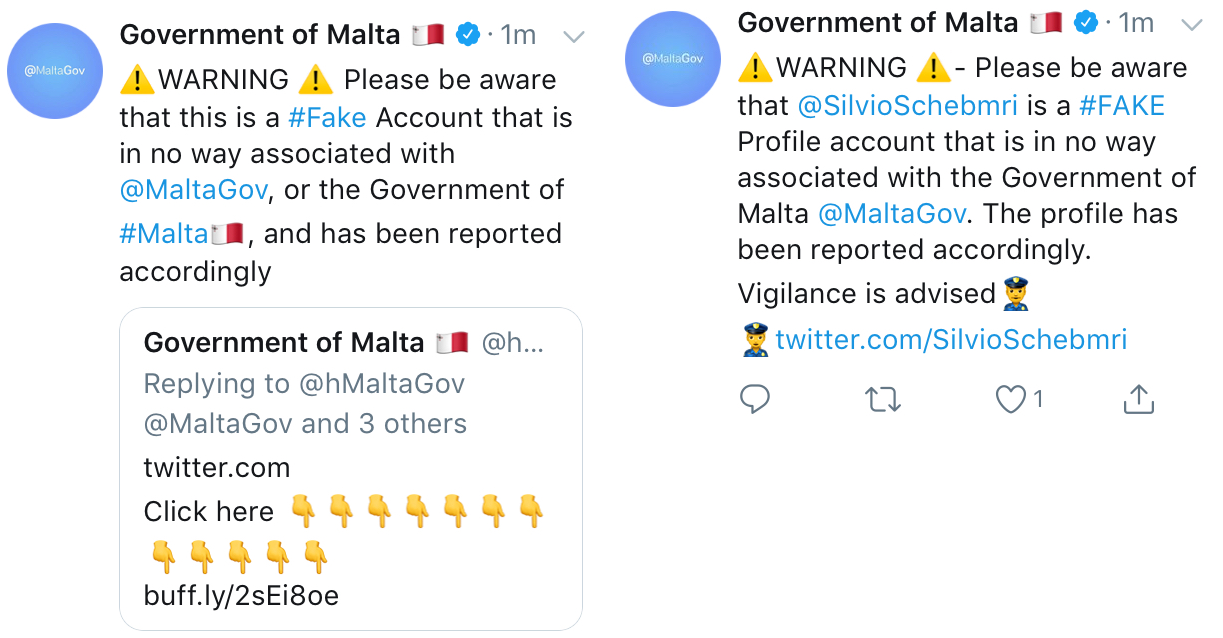Screen dimensions: 1223x638
Task: Open left tweet's chevron menu
Action: pos(574,37)
